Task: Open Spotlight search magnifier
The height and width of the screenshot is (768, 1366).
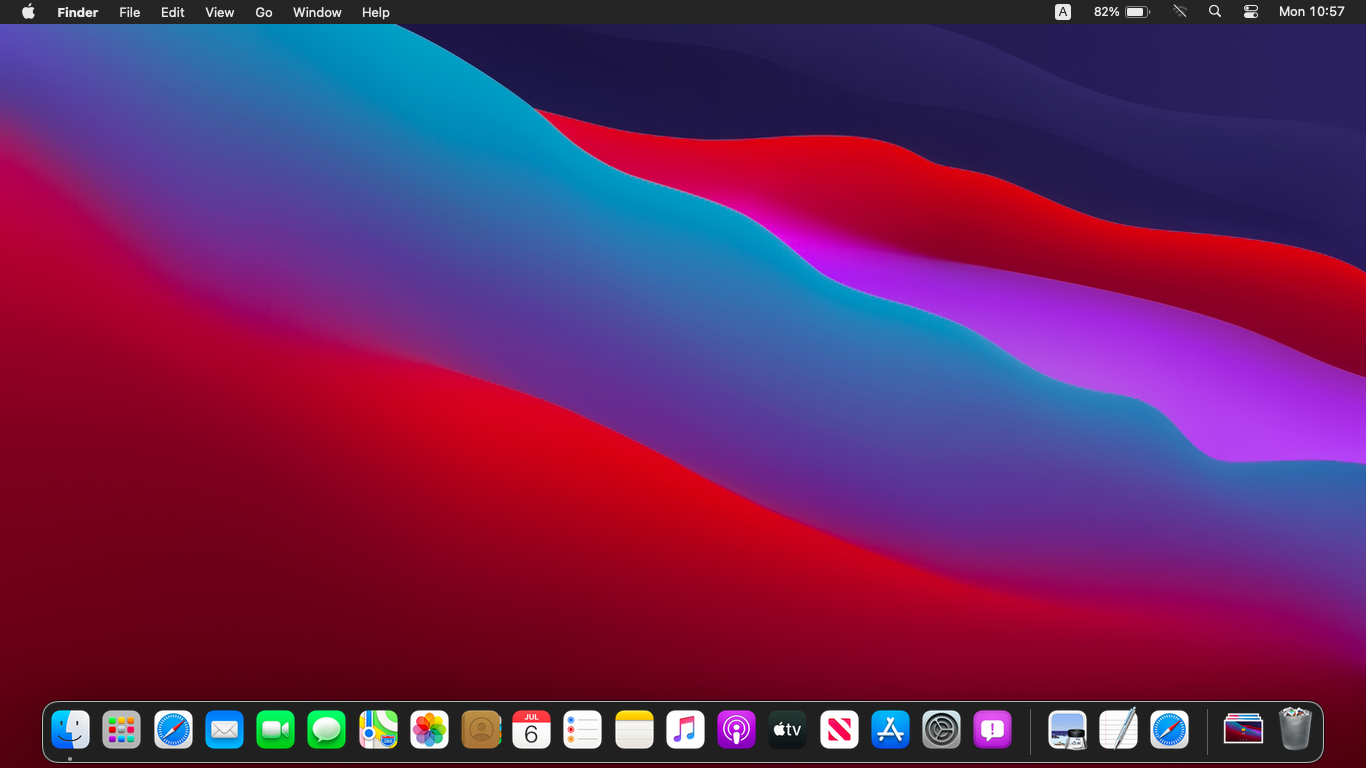Action: [x=1215, y=12]
